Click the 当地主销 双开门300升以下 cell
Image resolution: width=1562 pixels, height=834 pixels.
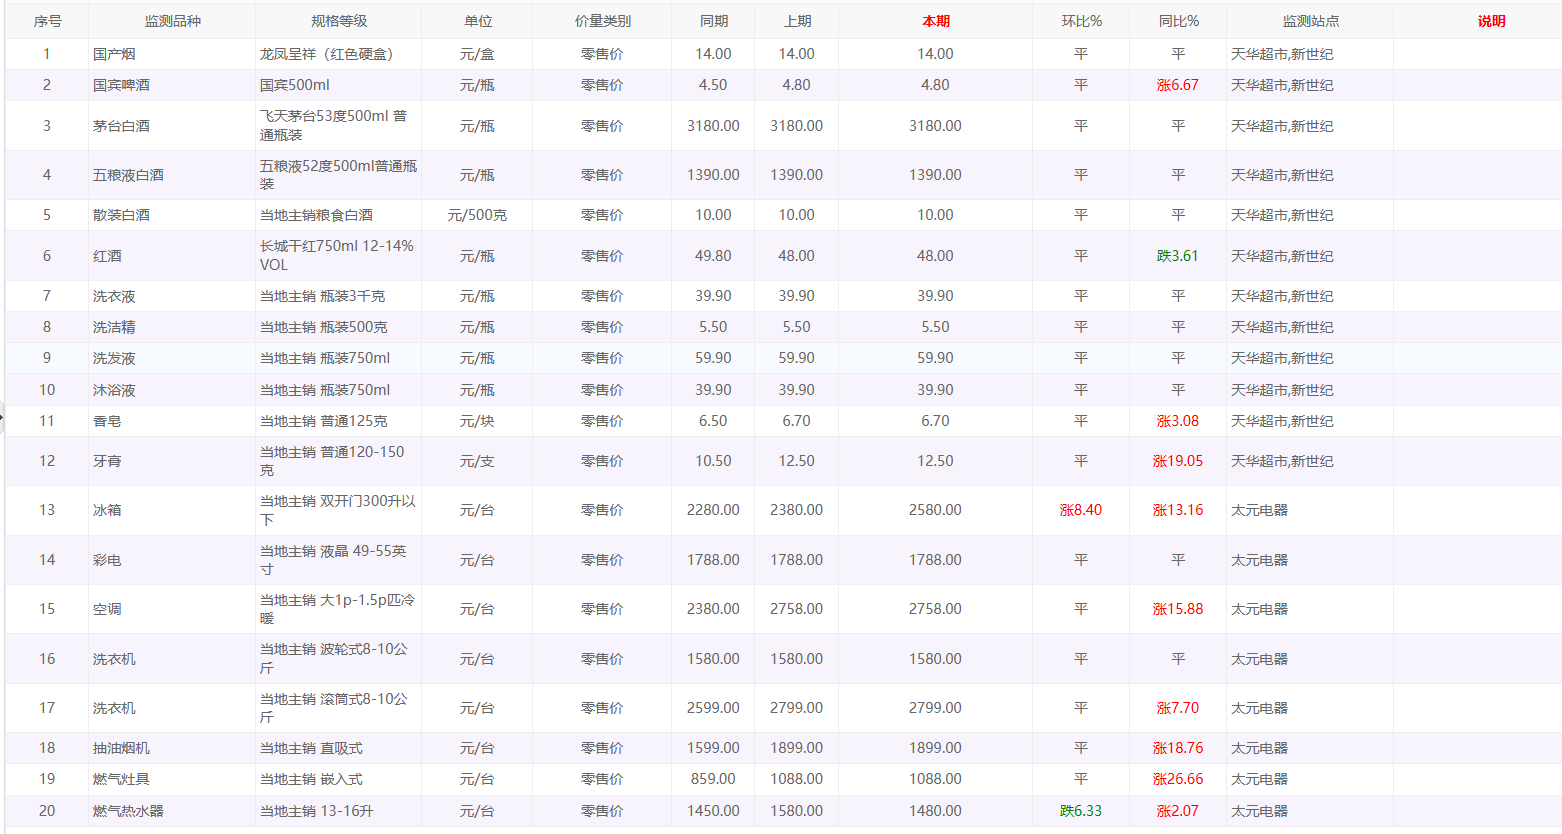pos(338,510)
